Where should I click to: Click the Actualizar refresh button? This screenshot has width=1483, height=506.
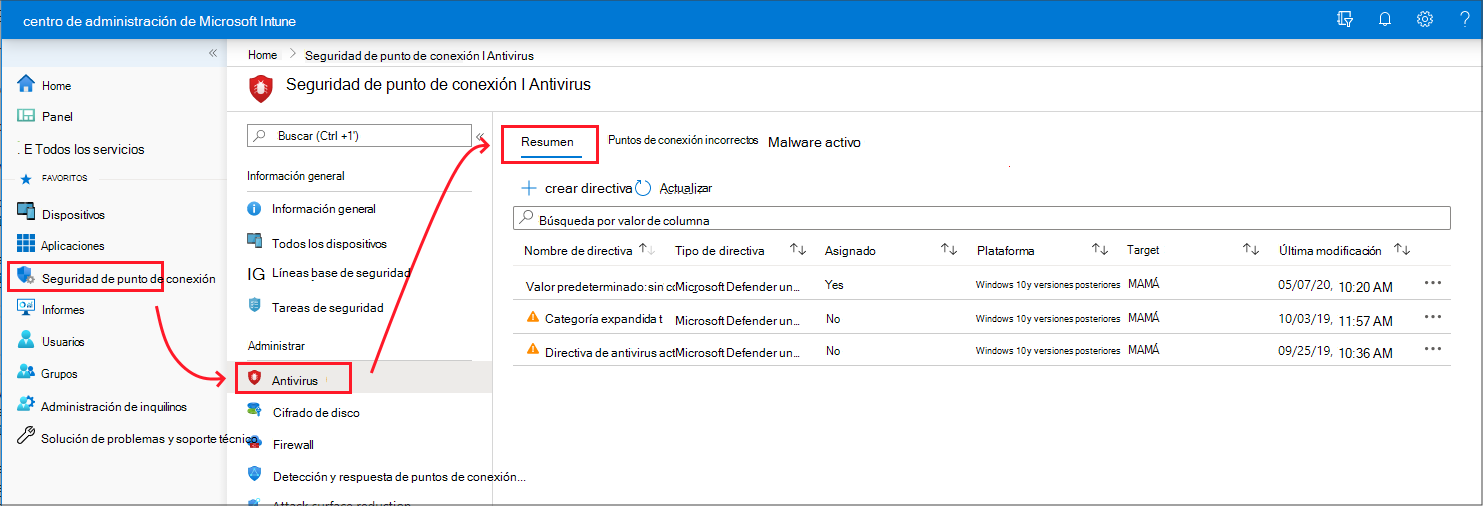point(674,188)
